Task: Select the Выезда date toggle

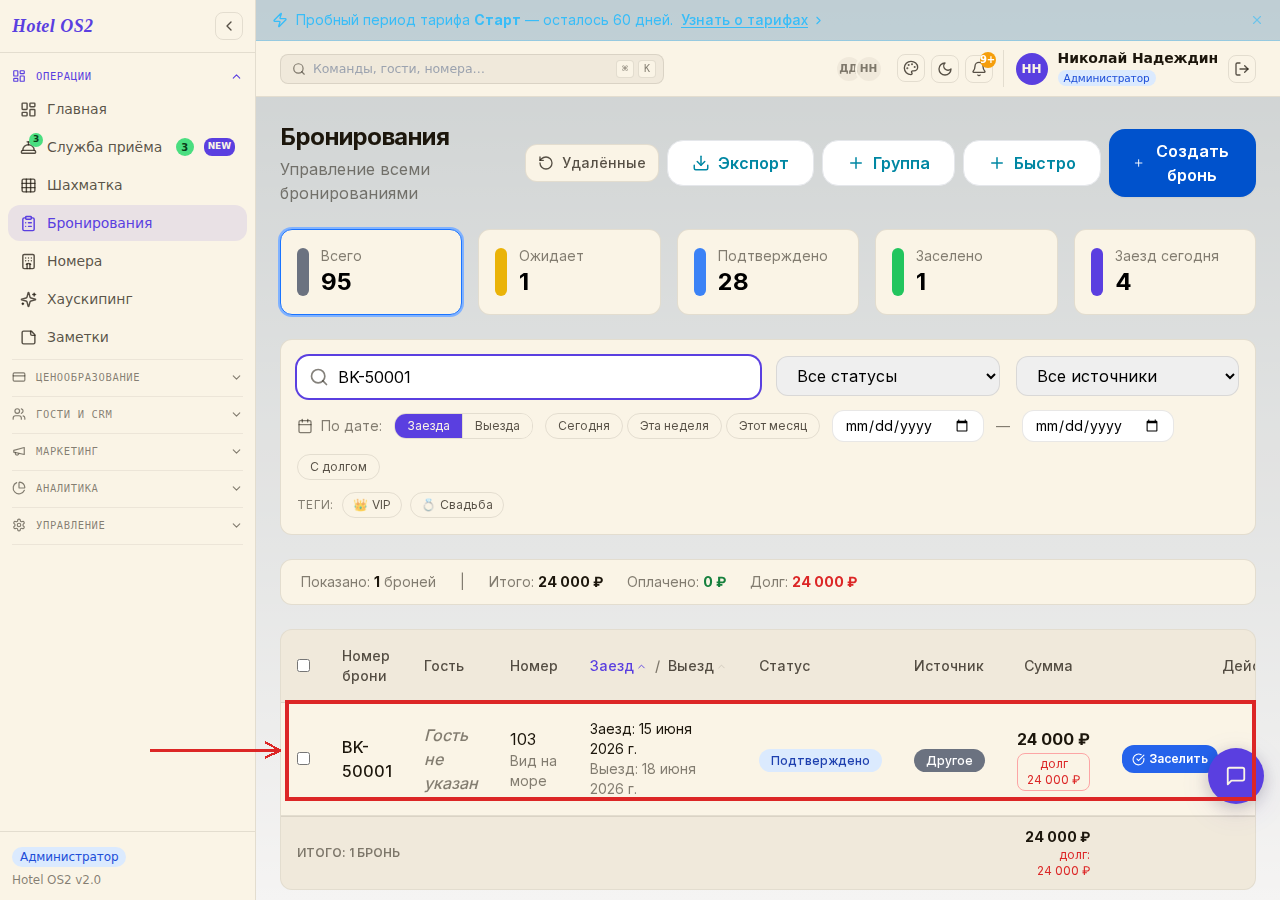Action: [x=497, y=426]
